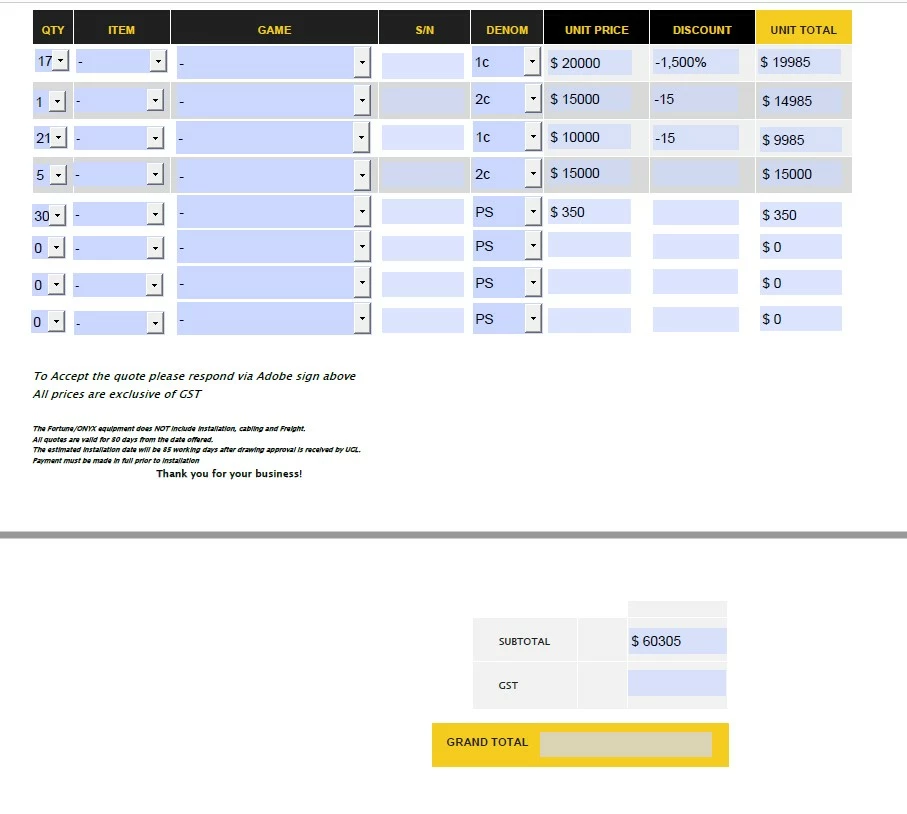Expand the GAME dropdown in the $20000 row
Screen dimensions: 907x814
tap(362, 62)
